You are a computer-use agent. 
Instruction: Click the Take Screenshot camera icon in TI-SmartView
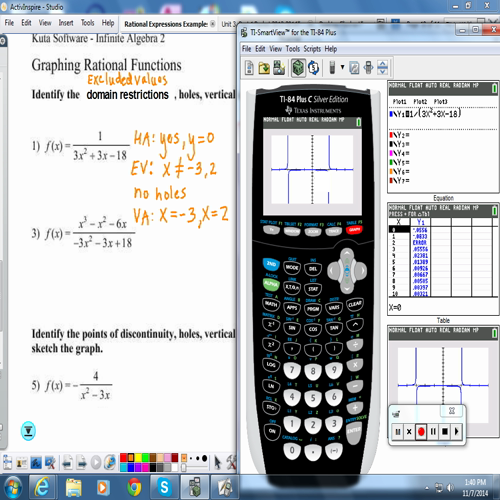click(x=279, y=68)
